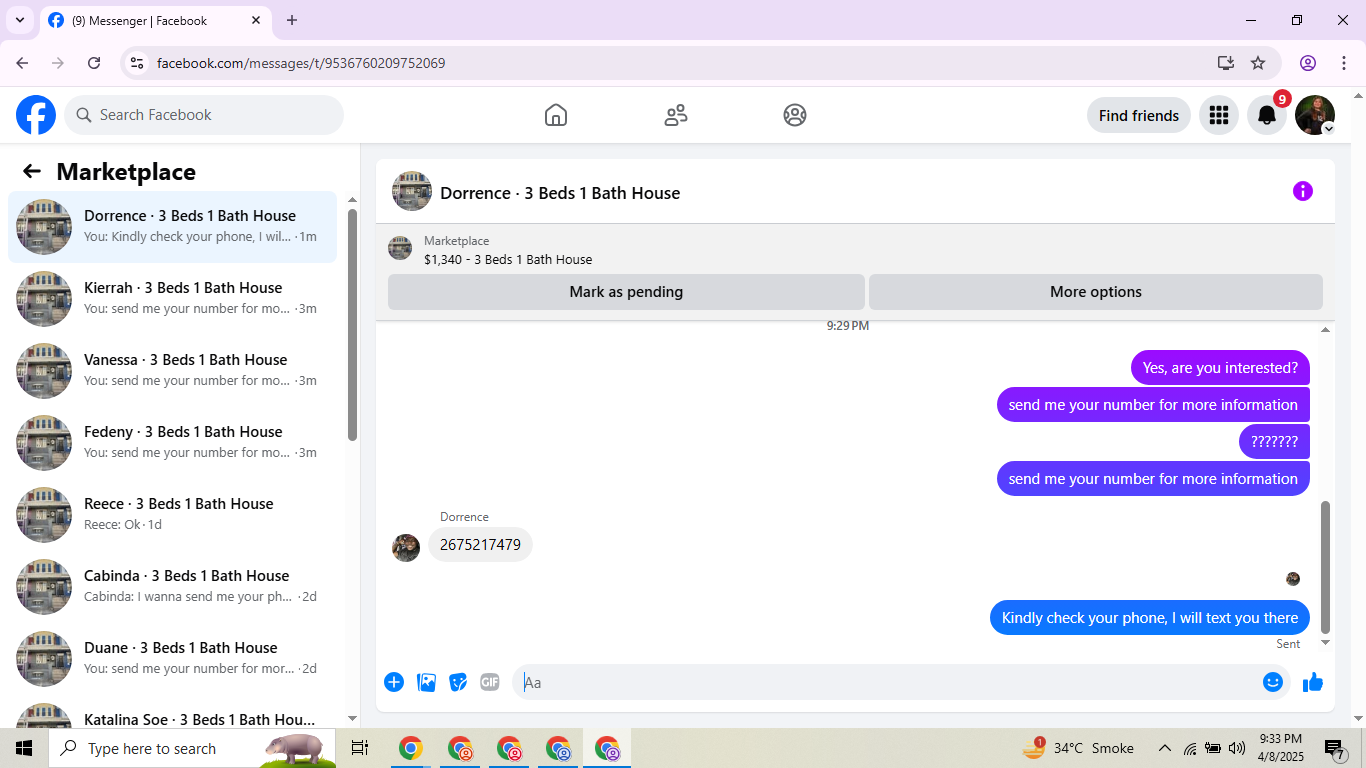Open Fedeny 3 Beds 1 Bath House chat
Screen dimensions: 1366x768
pos(172,443)
